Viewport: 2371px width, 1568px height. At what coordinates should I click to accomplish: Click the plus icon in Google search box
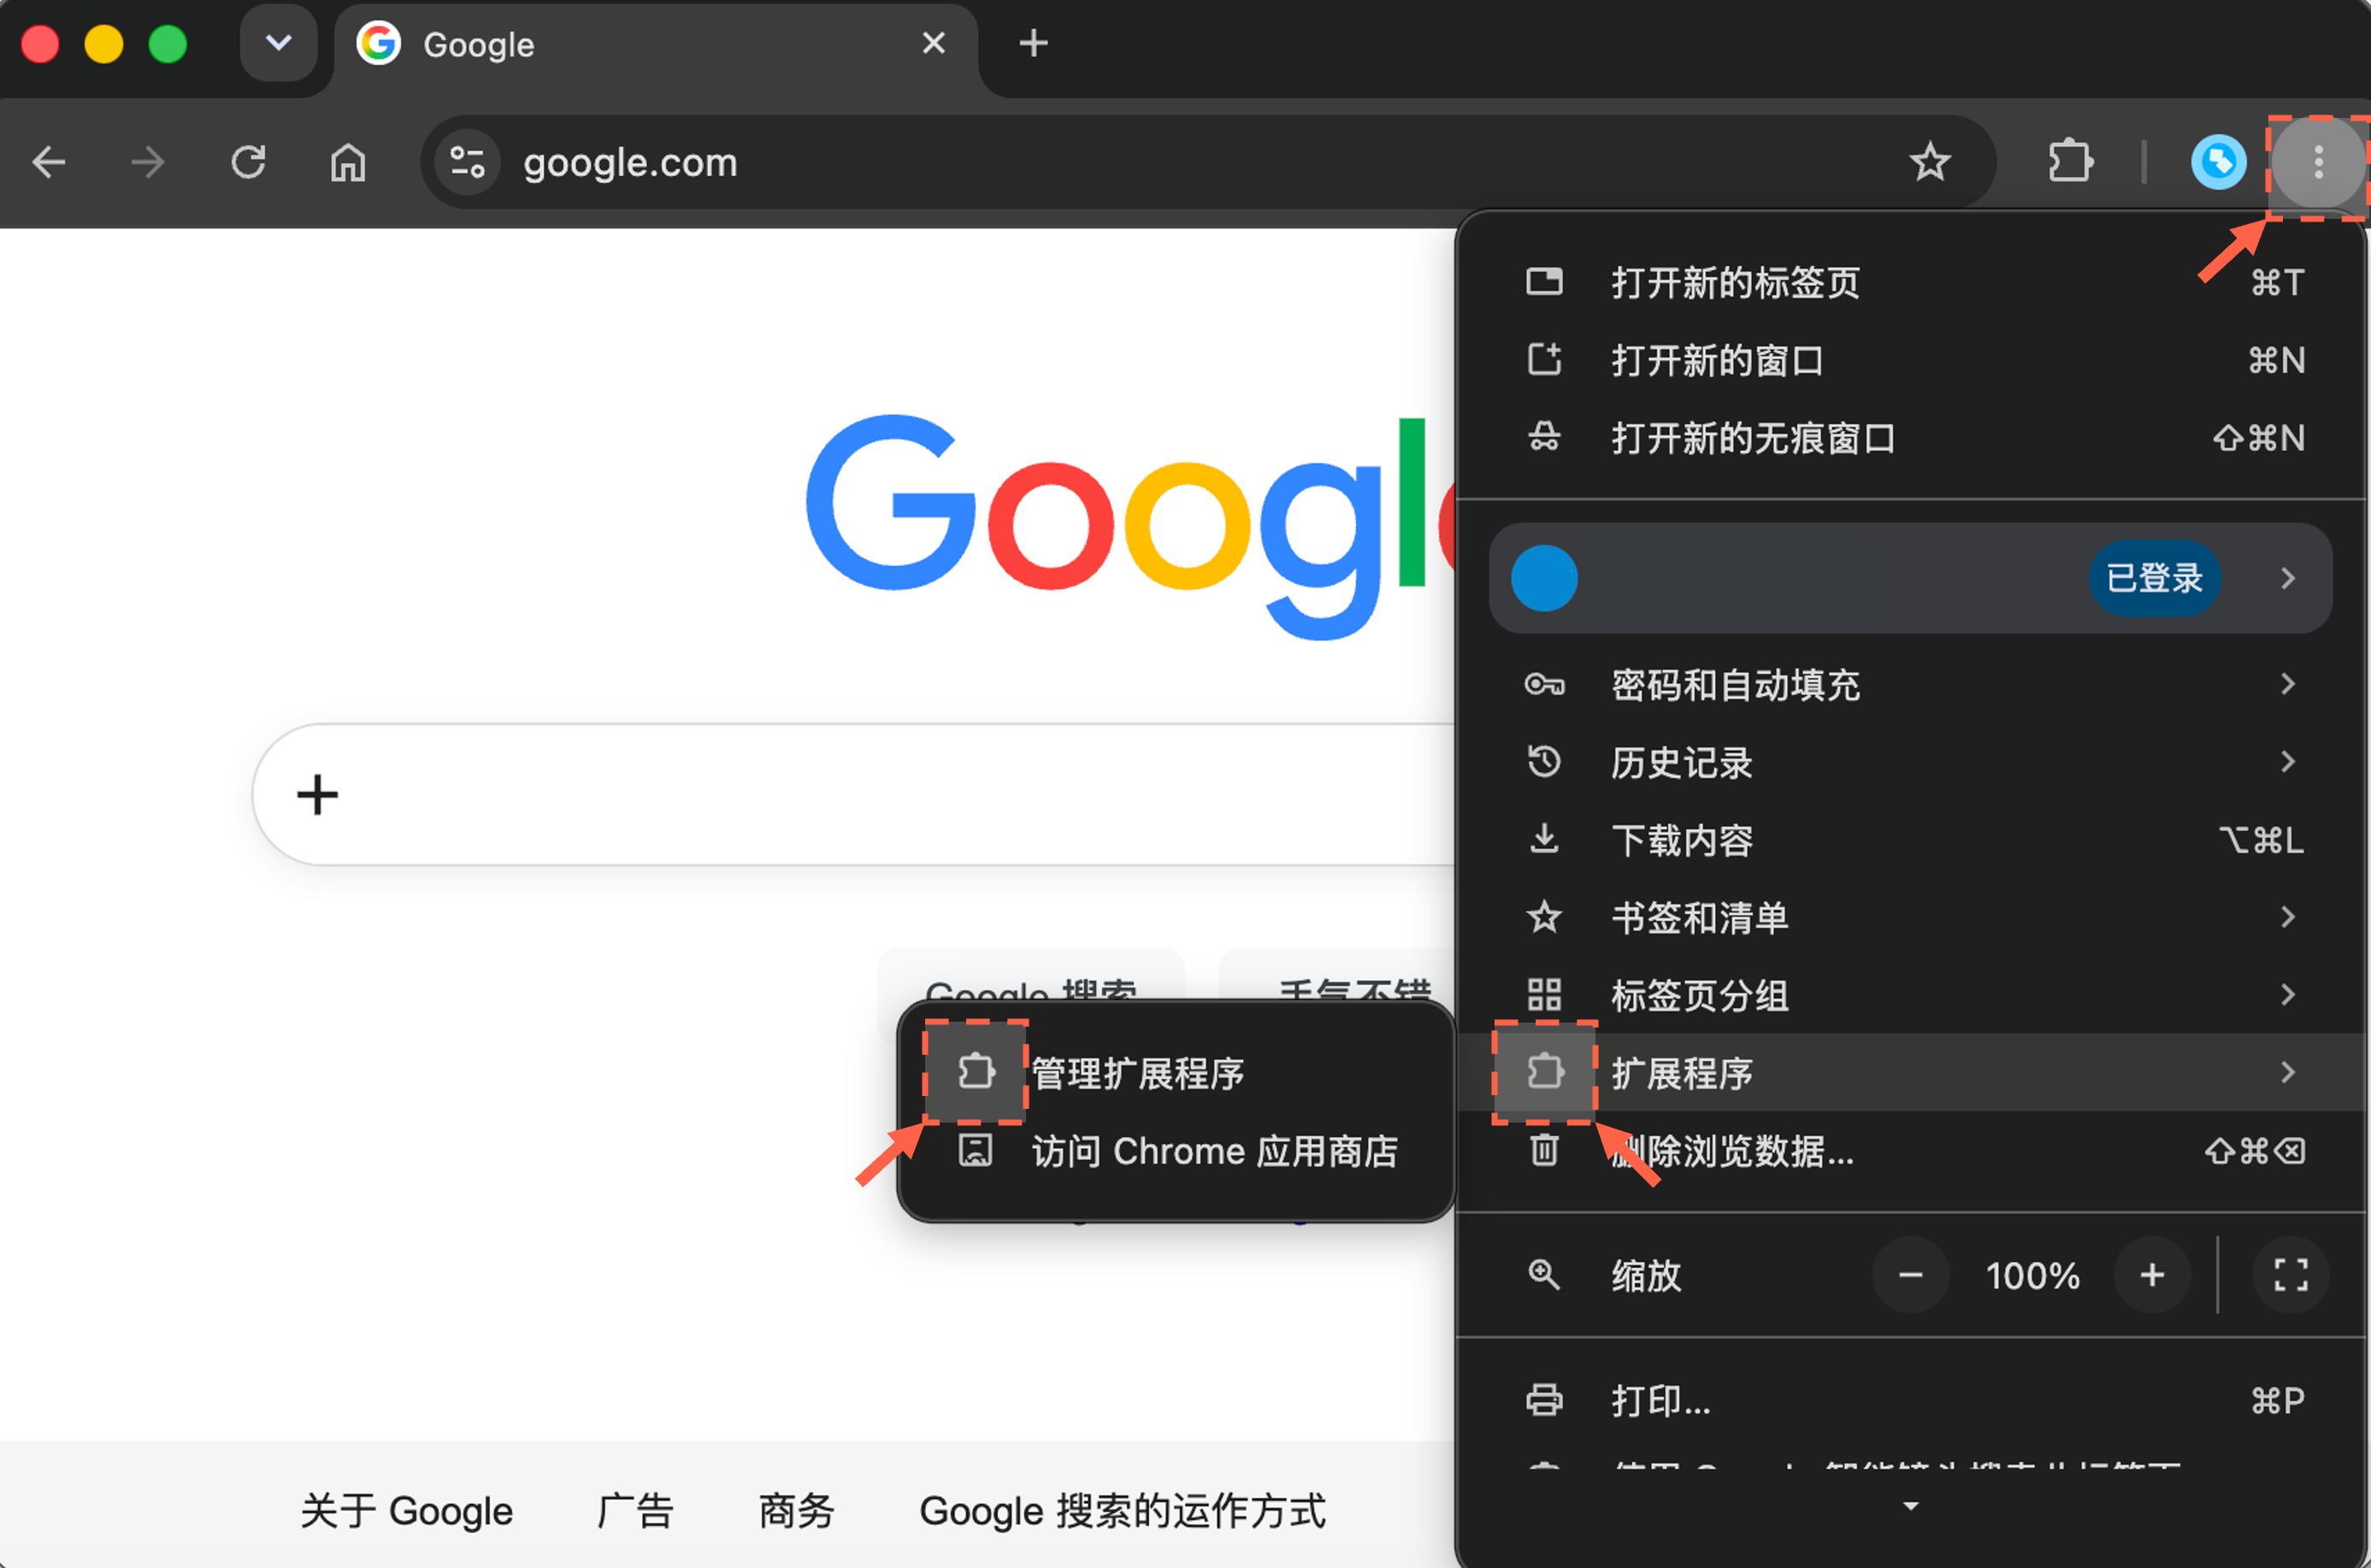pos(318,795)
